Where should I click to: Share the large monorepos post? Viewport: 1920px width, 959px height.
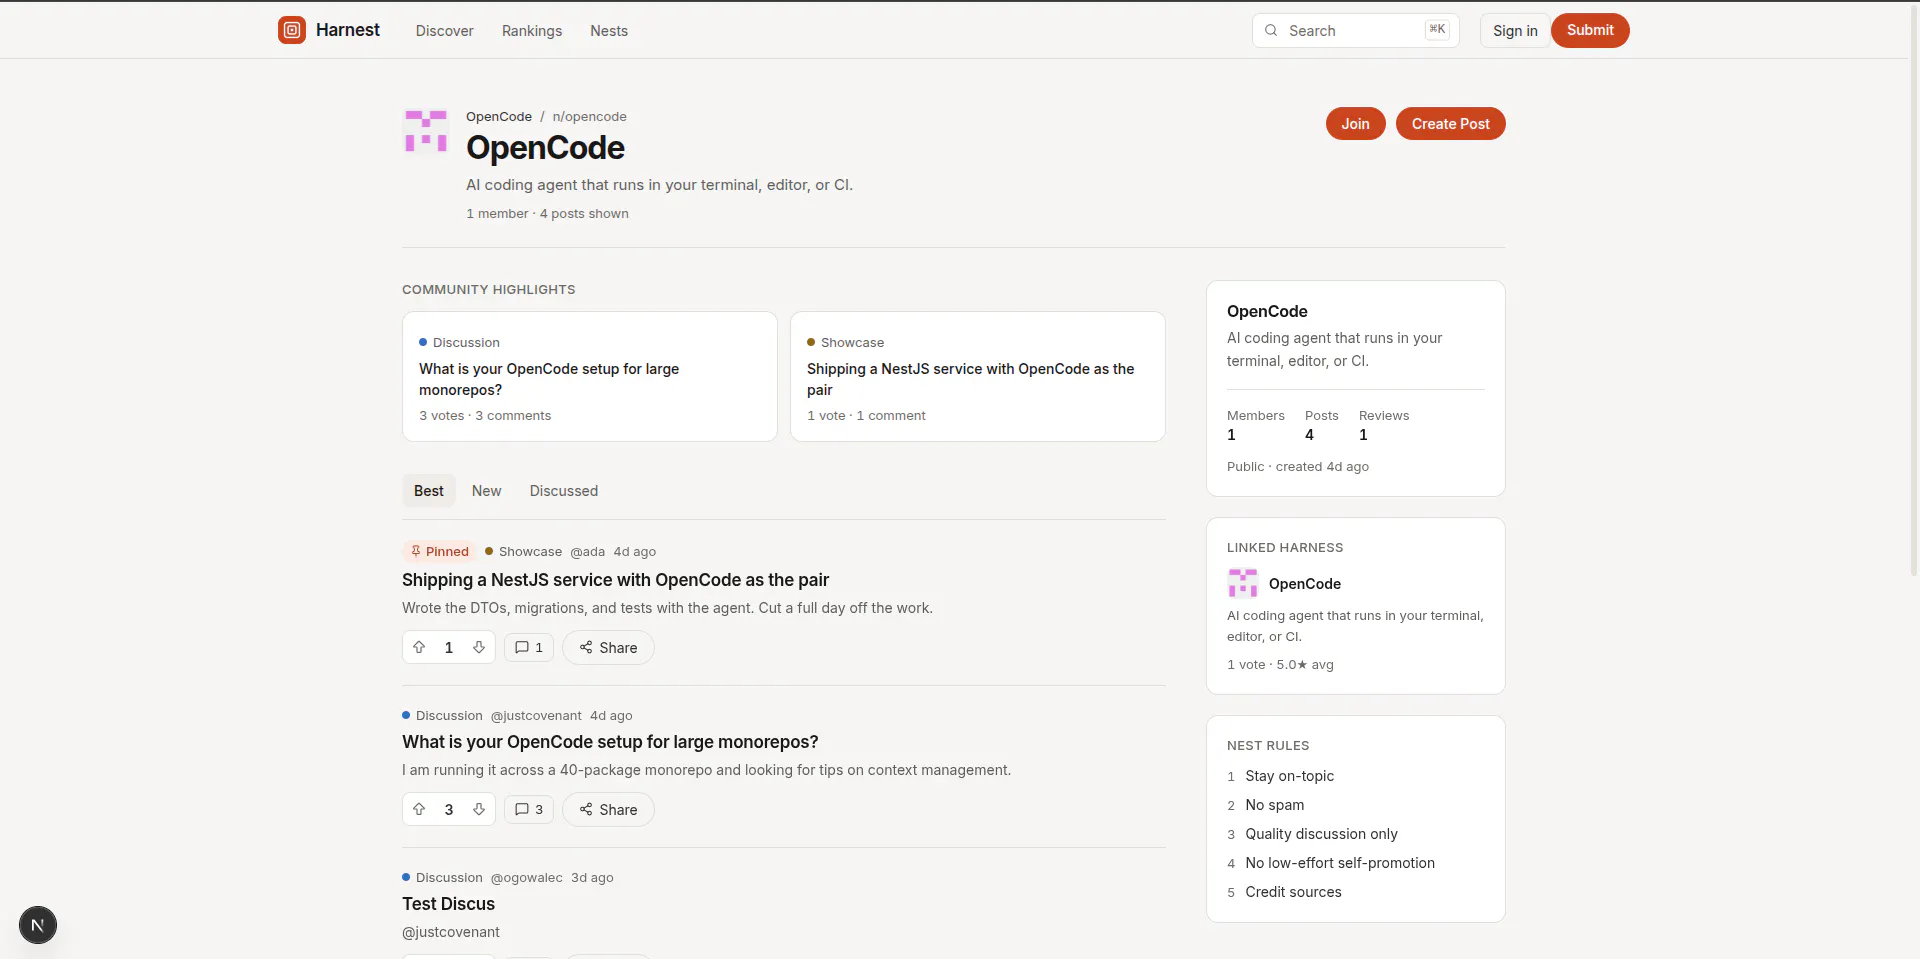click(x=608, y=809)
